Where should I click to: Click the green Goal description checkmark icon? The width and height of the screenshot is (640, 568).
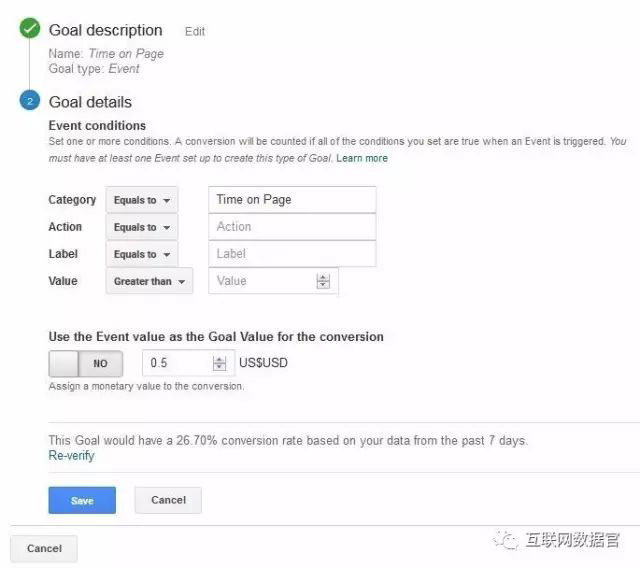31,30
